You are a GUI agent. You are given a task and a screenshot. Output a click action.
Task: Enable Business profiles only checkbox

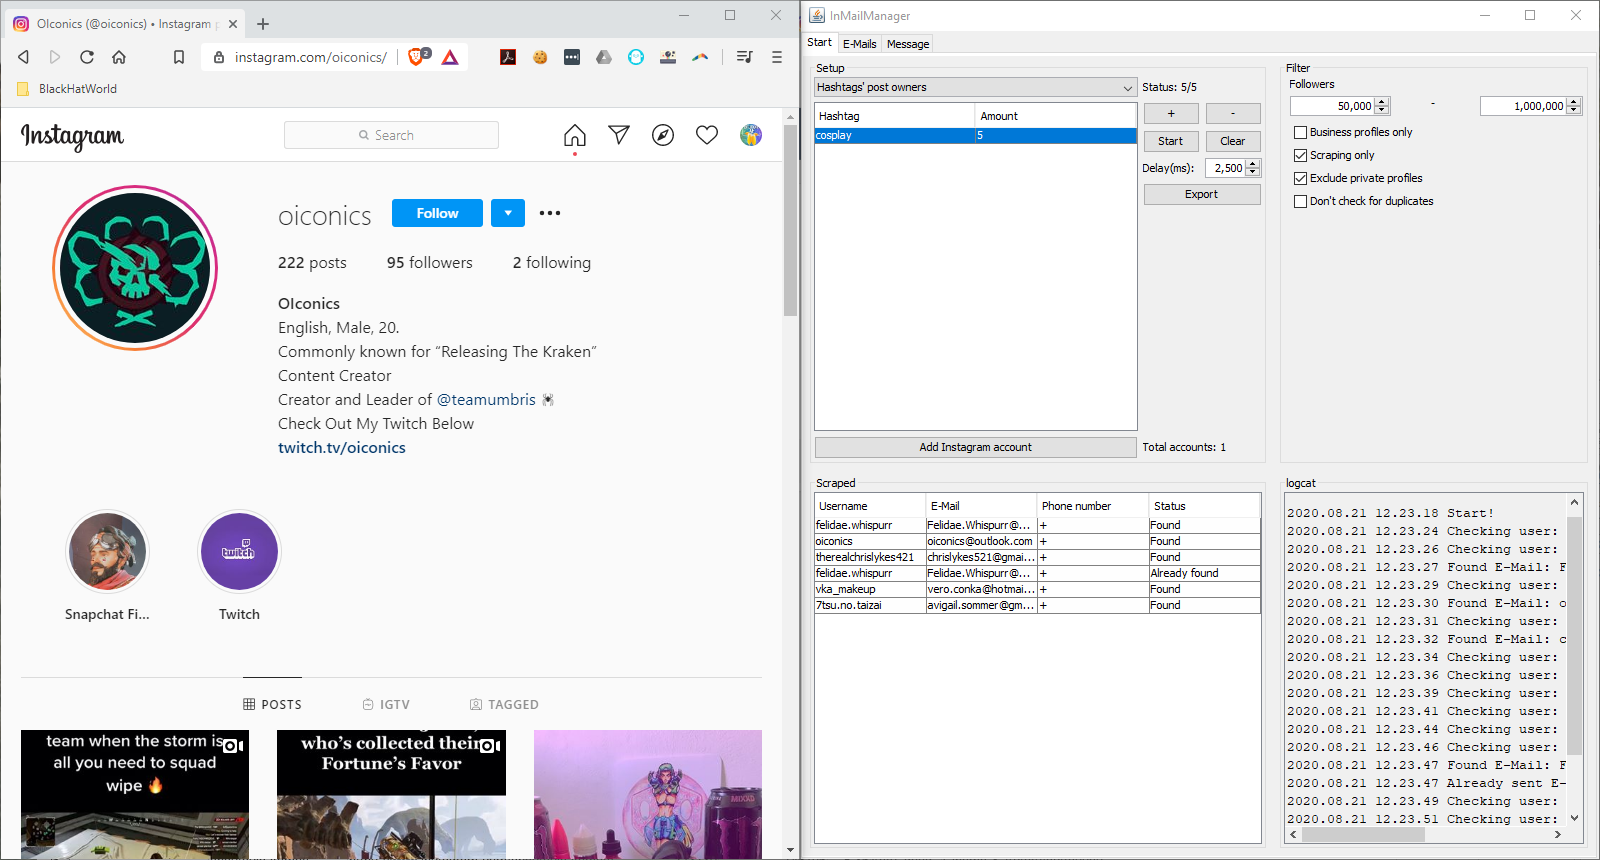(x=1300, y=132)
